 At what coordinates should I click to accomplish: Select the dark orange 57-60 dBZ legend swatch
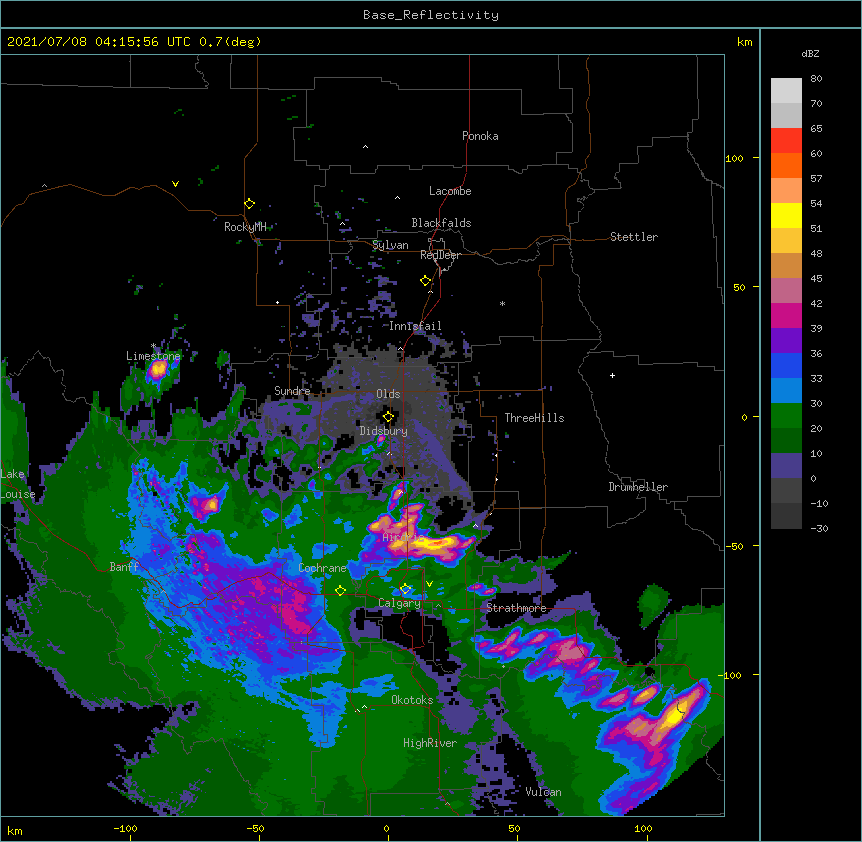(x=786, y=165)
